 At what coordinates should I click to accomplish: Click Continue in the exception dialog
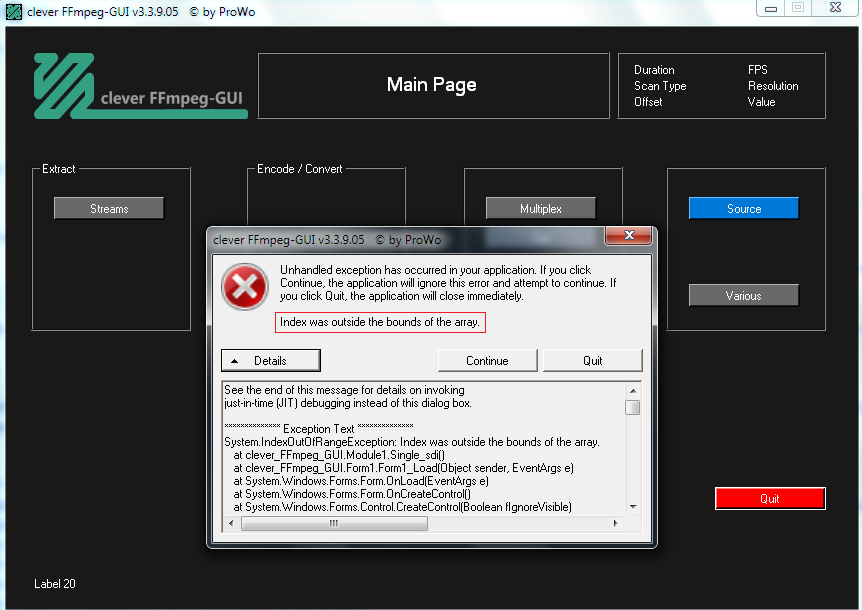487,361
